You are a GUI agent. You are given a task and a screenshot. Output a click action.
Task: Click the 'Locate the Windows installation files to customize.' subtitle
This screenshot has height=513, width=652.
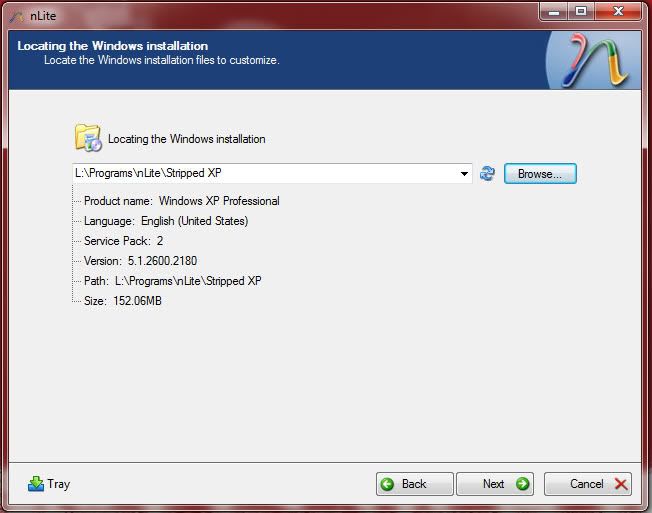162,60
